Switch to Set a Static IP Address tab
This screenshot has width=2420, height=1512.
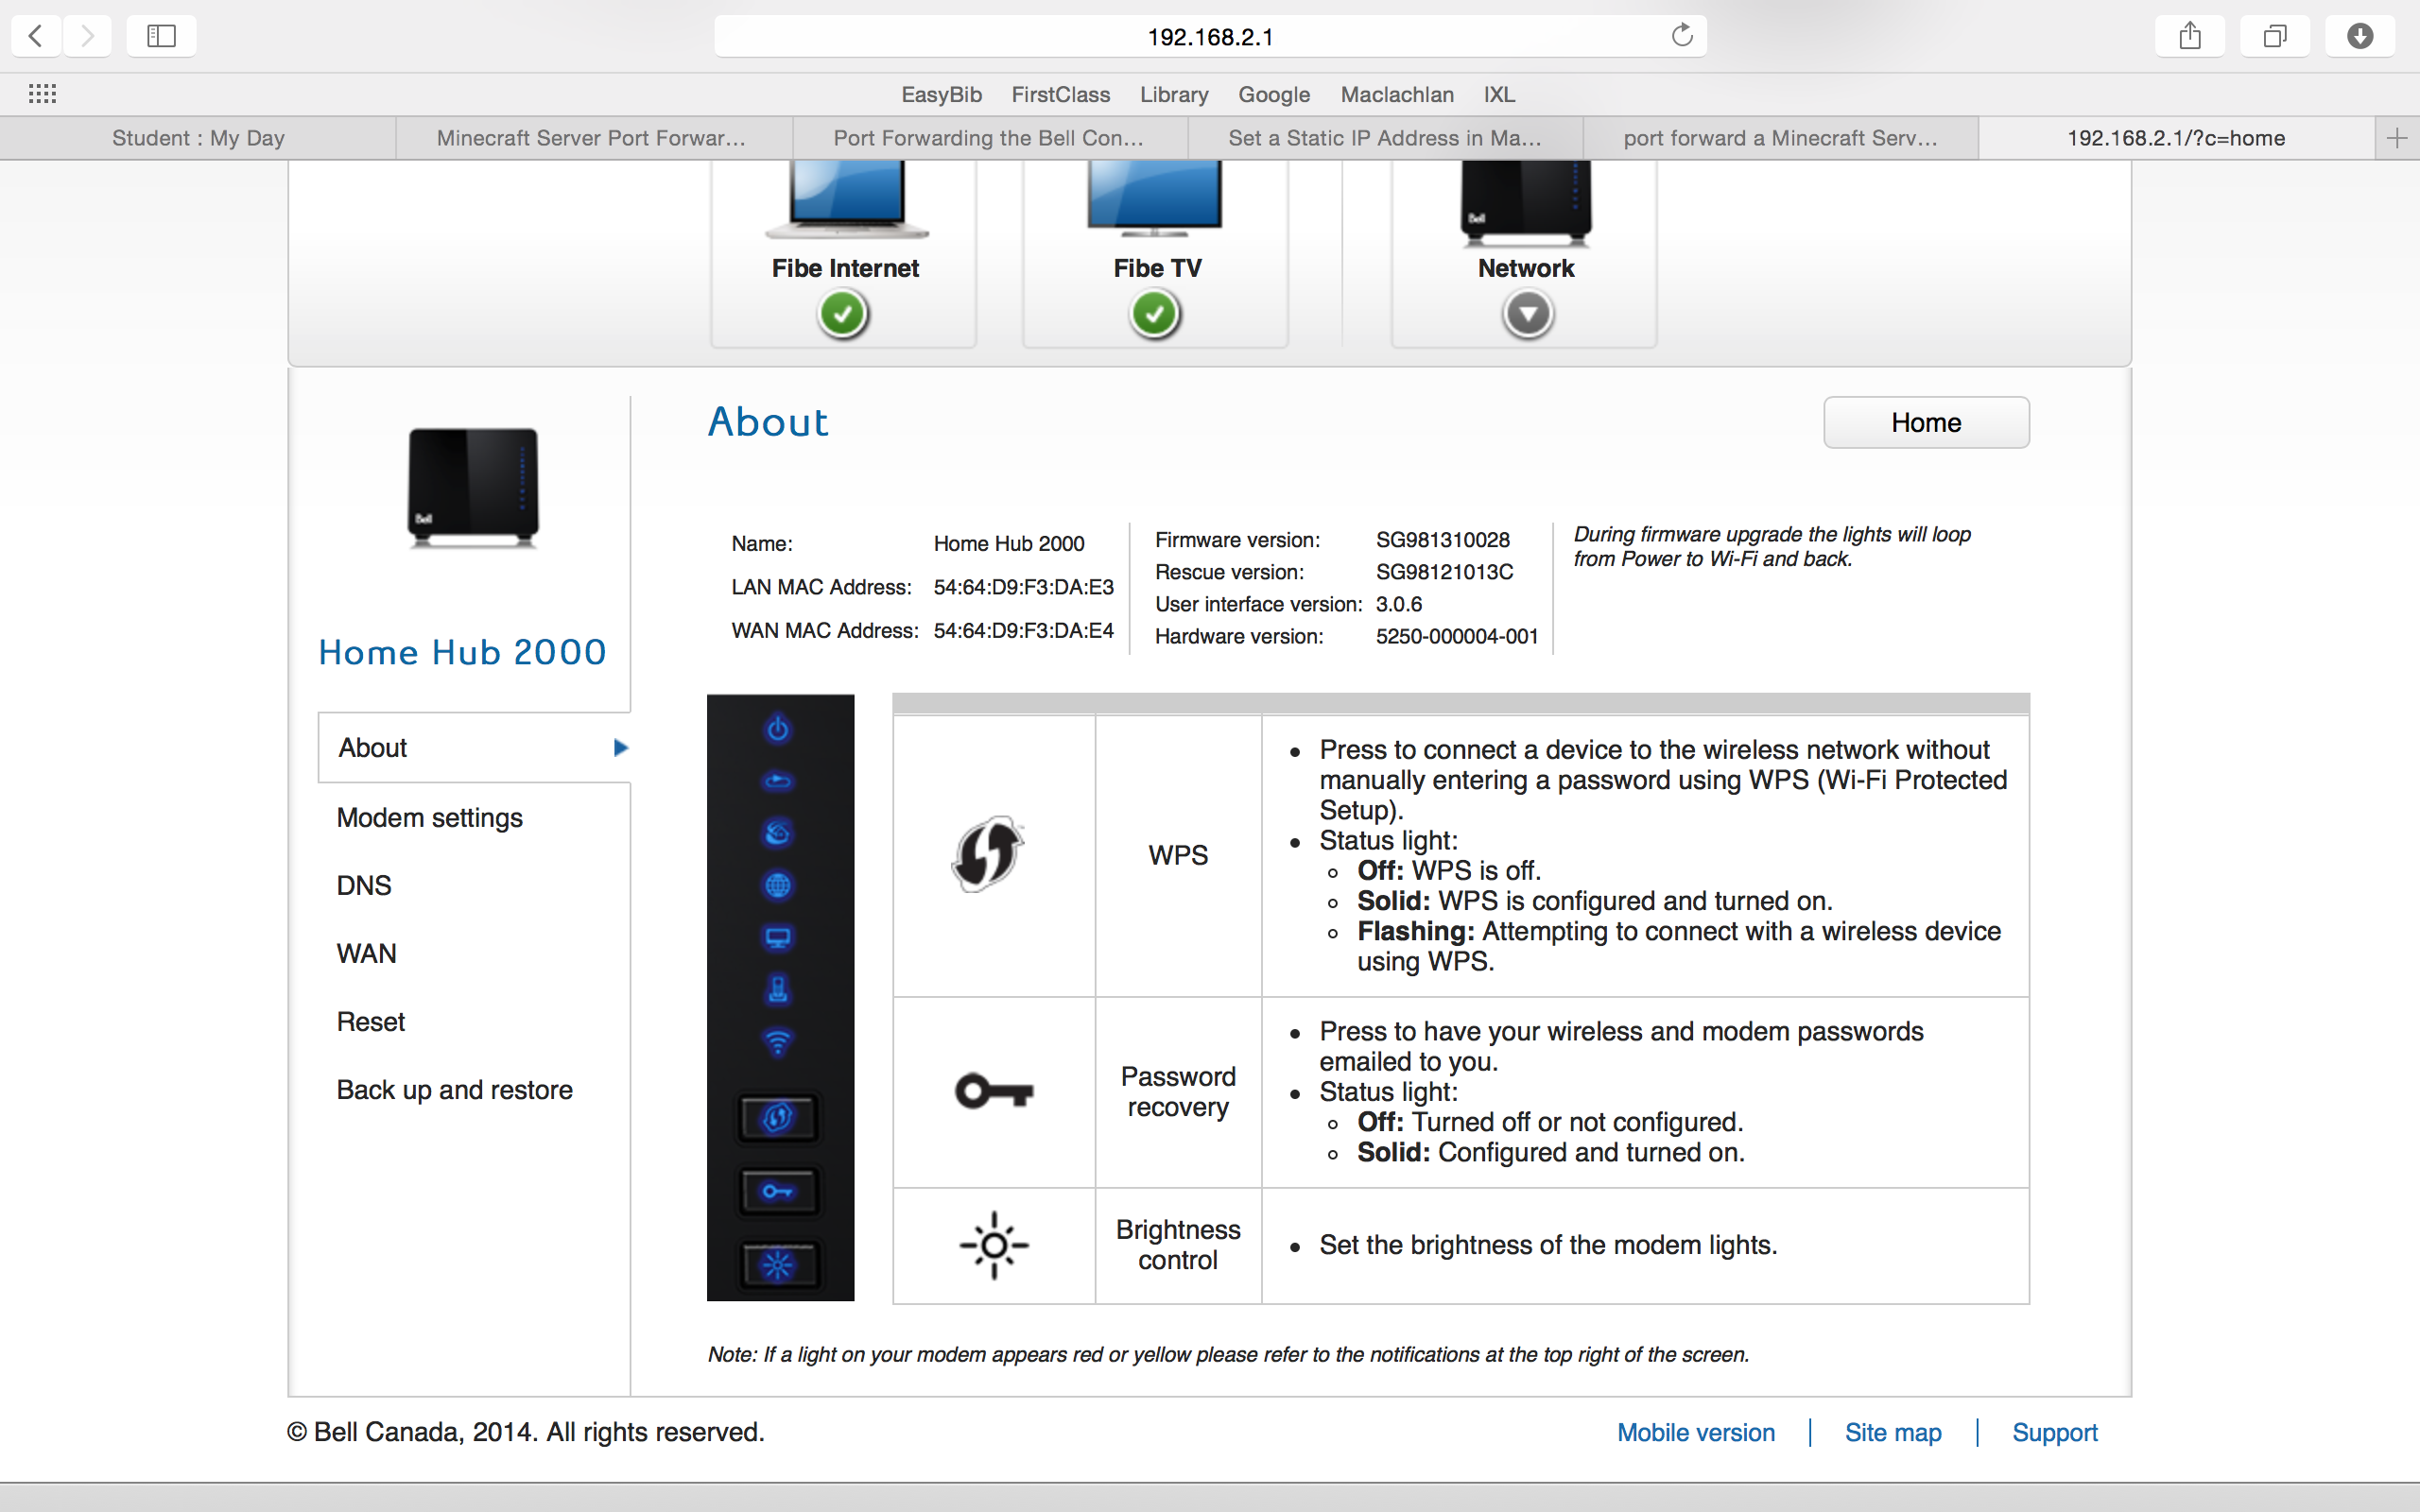point(1385,138)
